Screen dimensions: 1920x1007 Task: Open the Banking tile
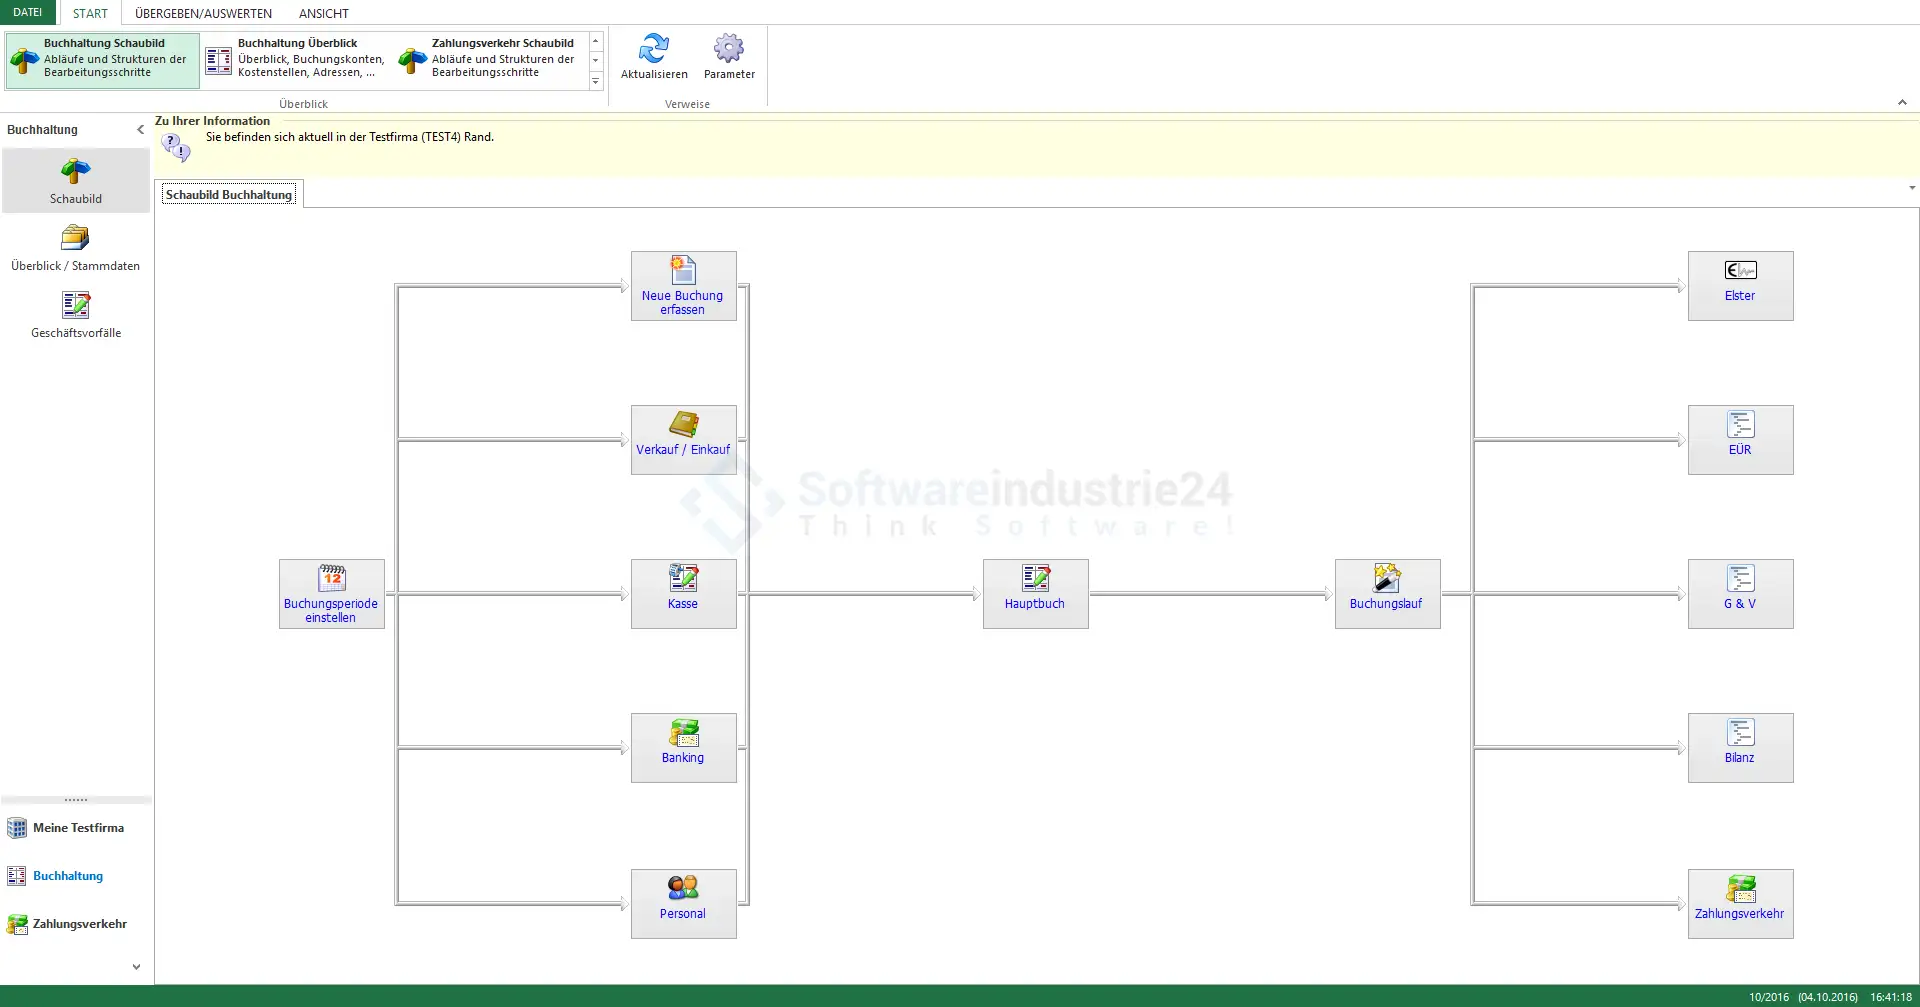683,747
